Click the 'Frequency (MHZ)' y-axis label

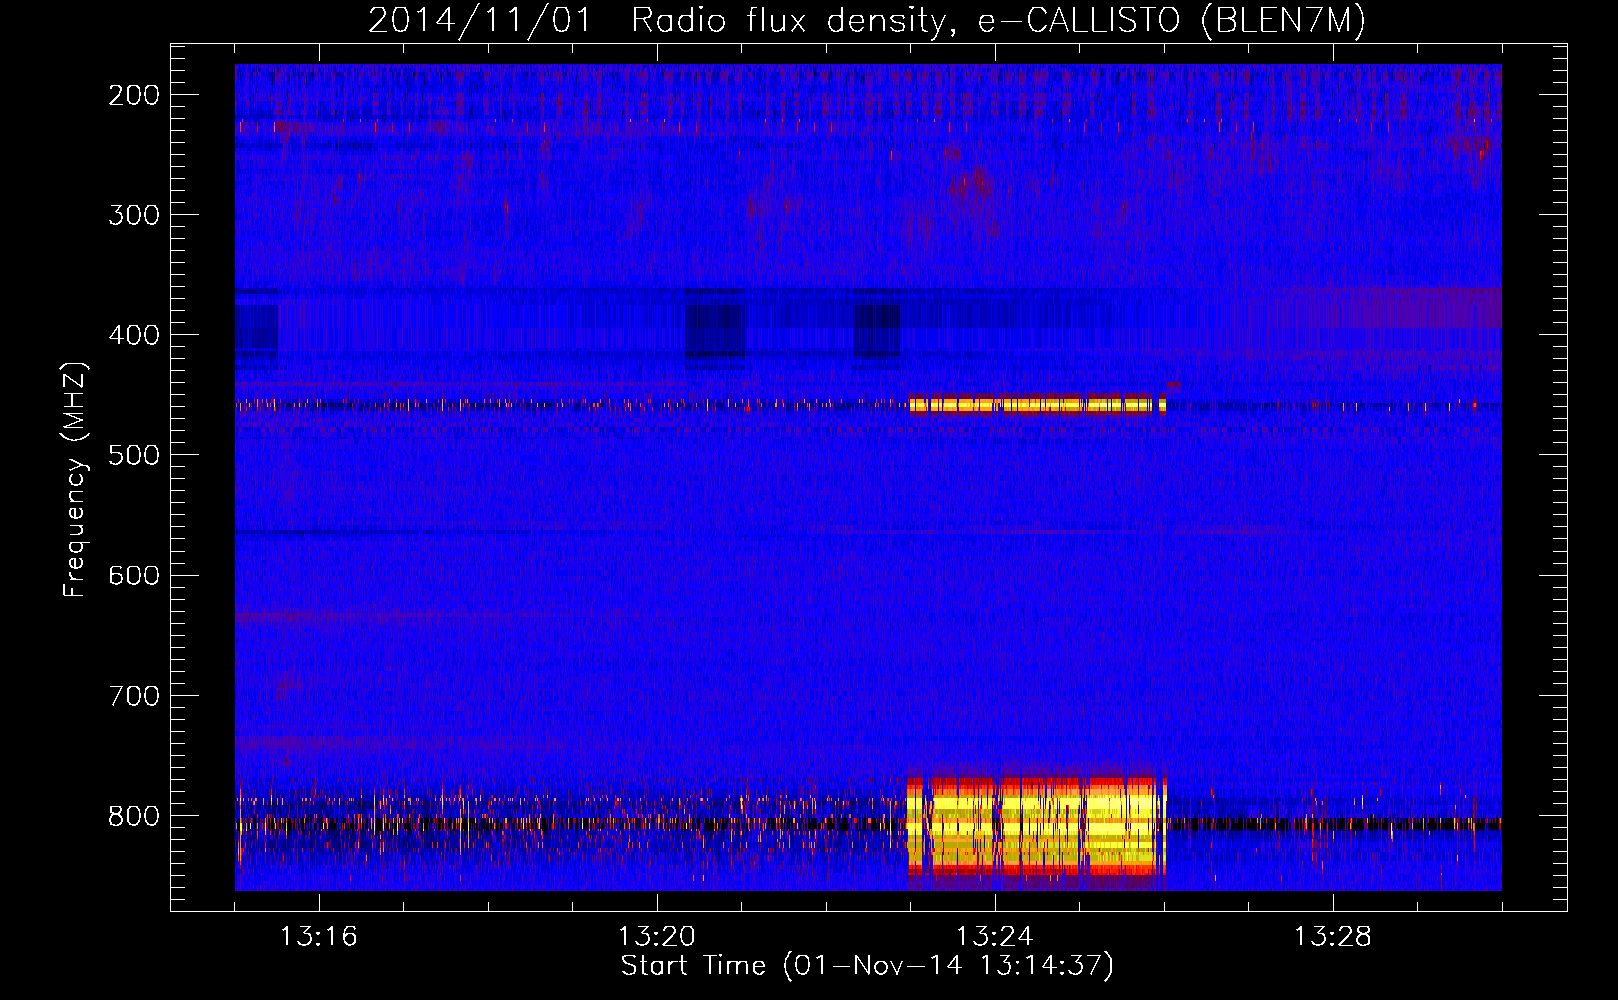pos(75,479)
